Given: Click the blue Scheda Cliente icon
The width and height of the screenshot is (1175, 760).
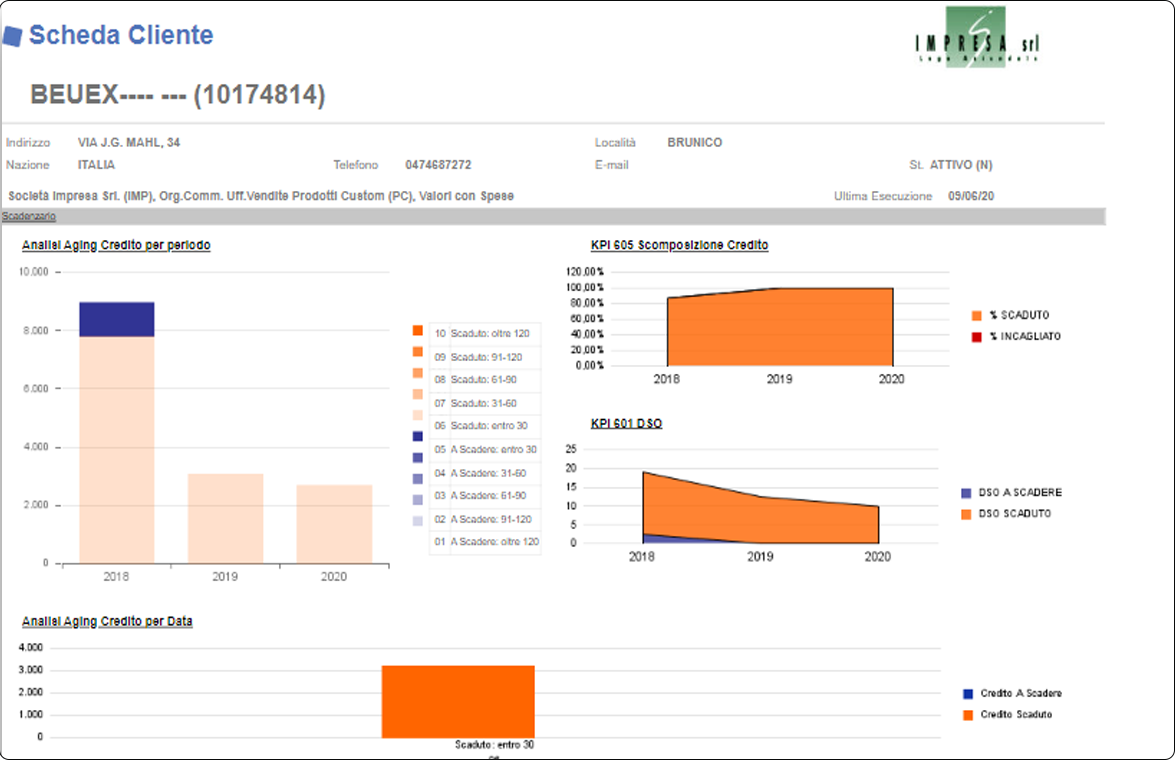Looking at the screenshot, I should coord(13,36).
